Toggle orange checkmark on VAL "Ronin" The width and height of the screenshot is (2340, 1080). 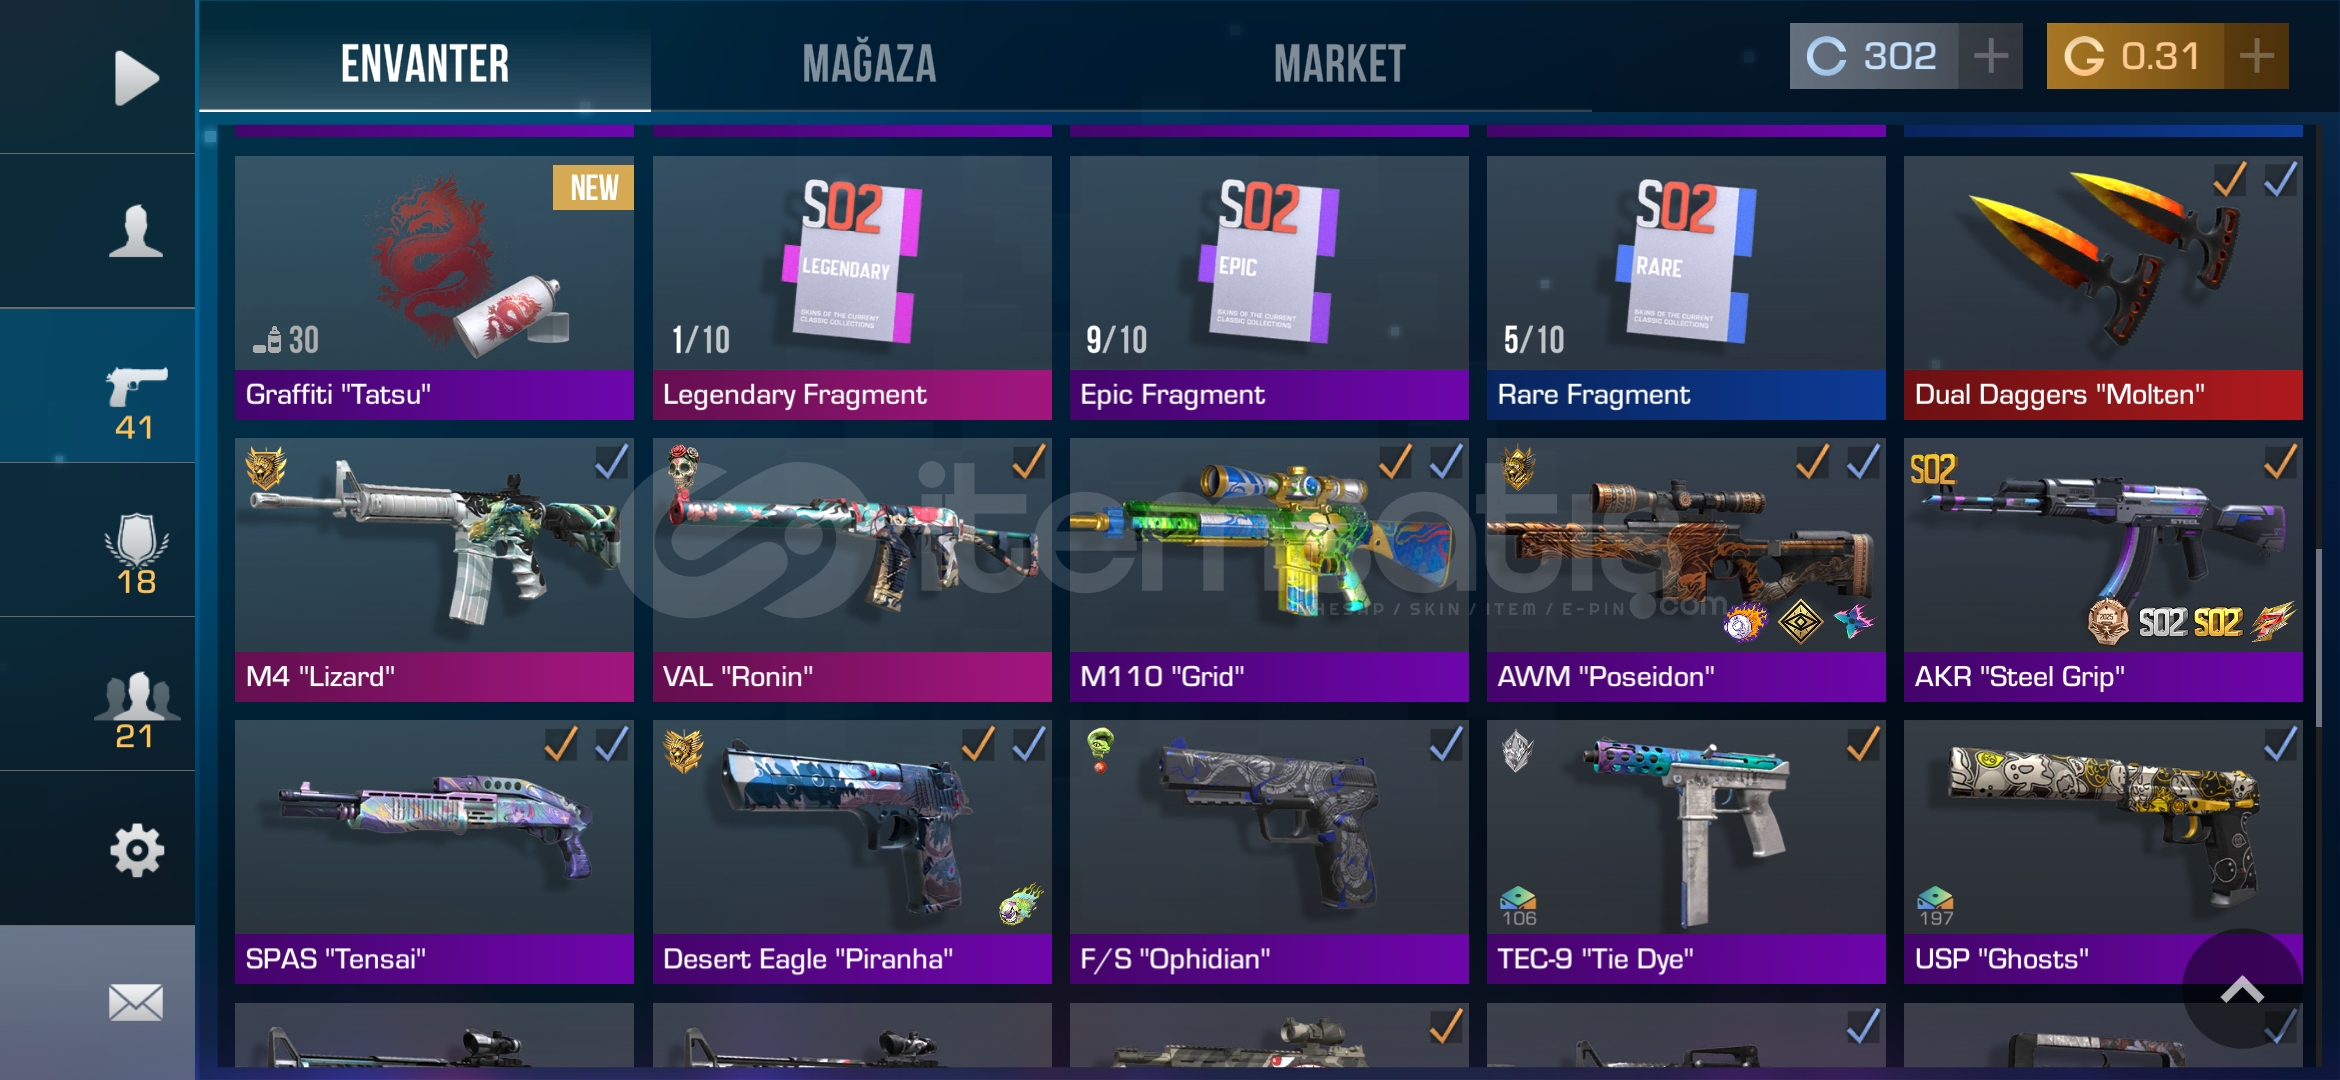point(1028,462)
